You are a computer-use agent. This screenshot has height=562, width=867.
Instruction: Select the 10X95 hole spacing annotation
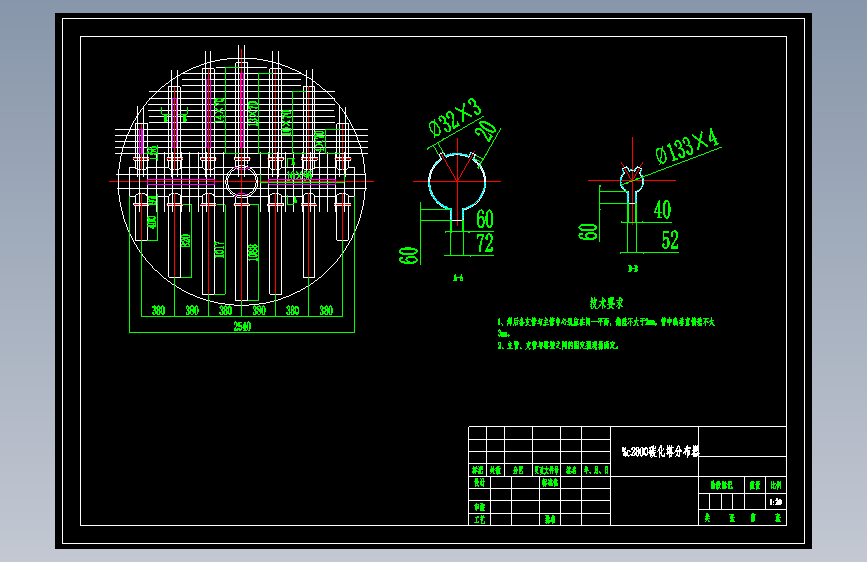coord(299,175)
